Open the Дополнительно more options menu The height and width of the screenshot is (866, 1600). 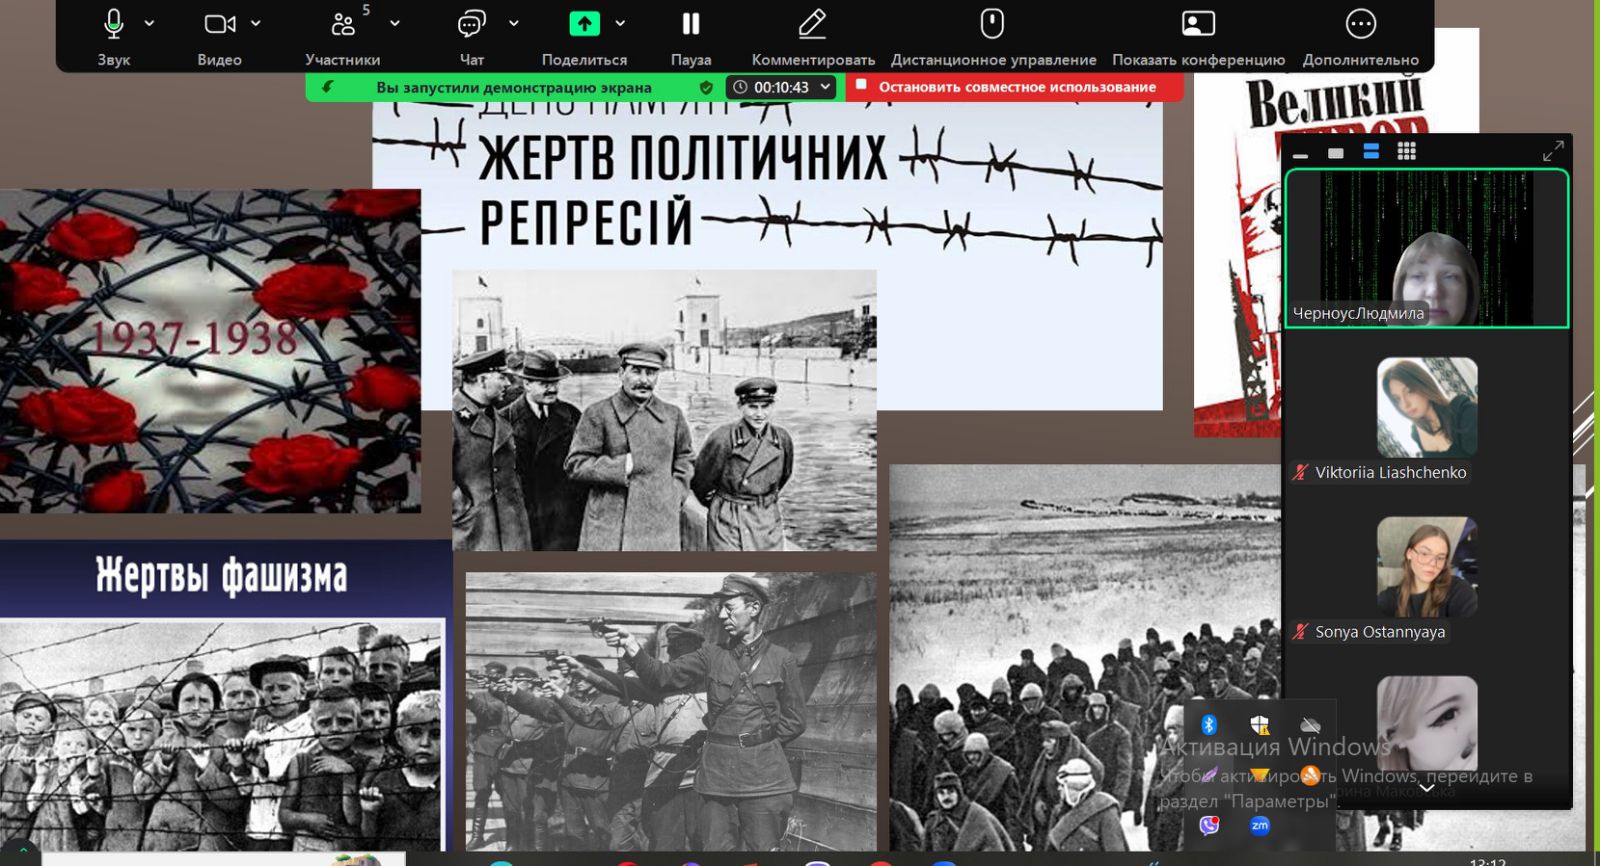(1360, 24)
